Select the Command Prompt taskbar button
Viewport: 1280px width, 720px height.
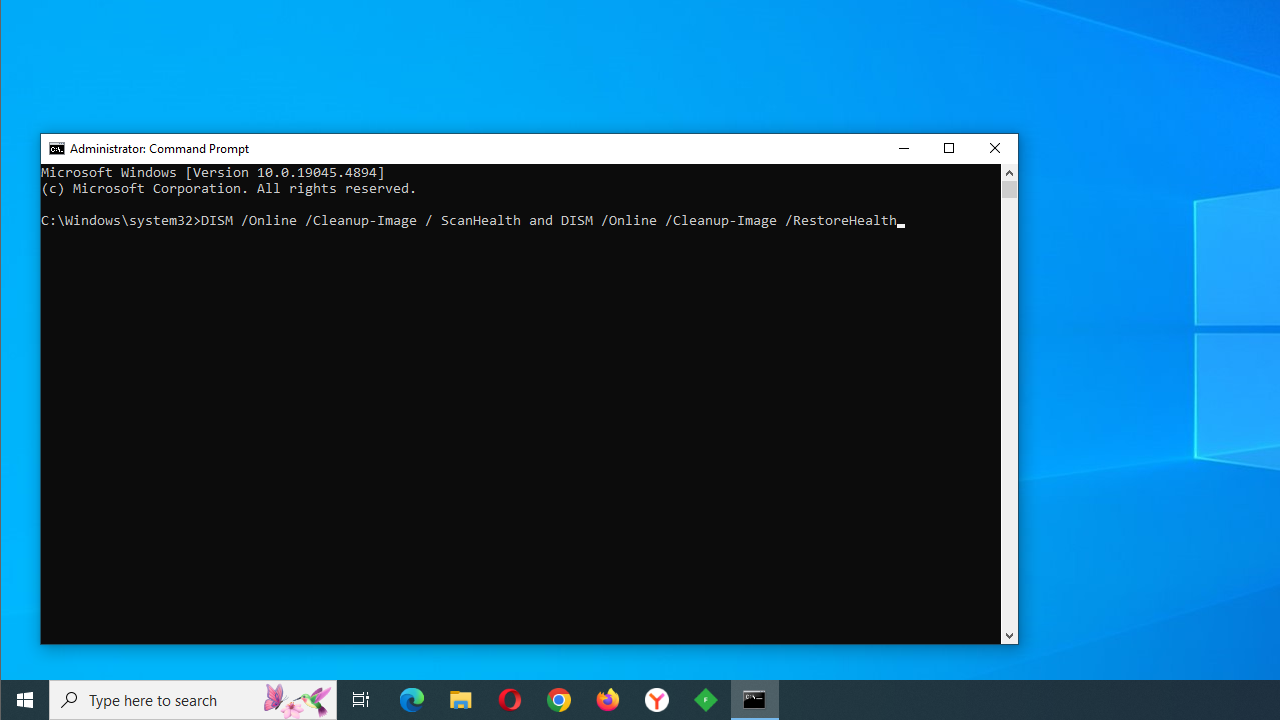pyautogui.click(x=755, y=700)
